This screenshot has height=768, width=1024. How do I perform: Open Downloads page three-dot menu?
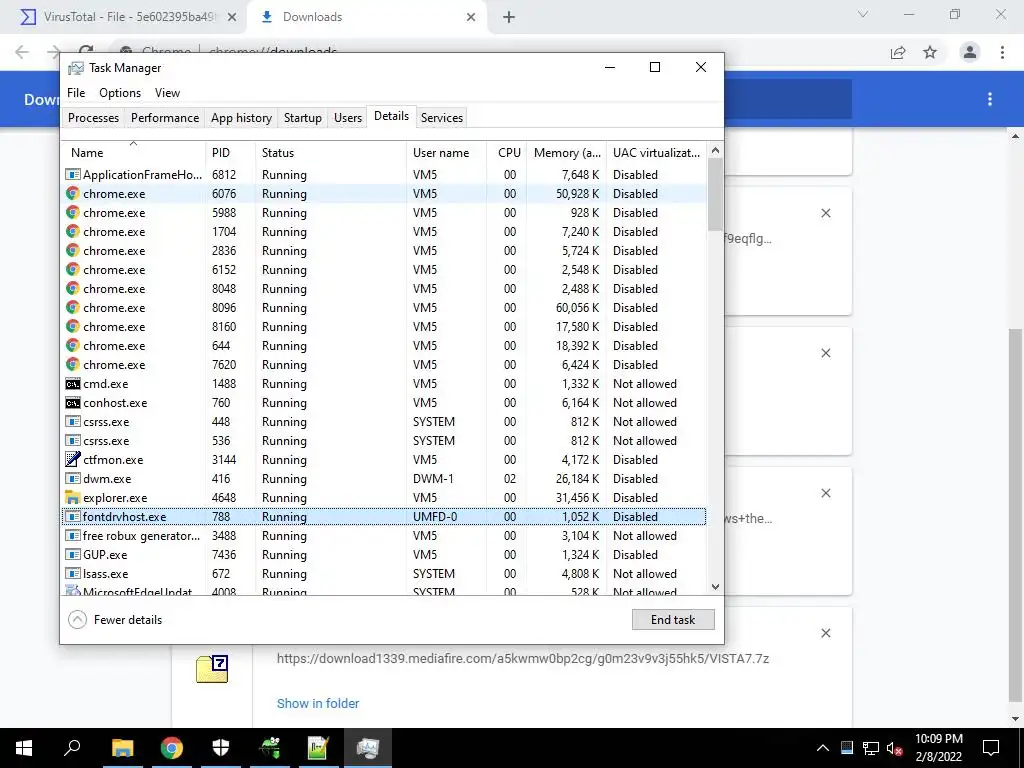(x=990, y=99)
